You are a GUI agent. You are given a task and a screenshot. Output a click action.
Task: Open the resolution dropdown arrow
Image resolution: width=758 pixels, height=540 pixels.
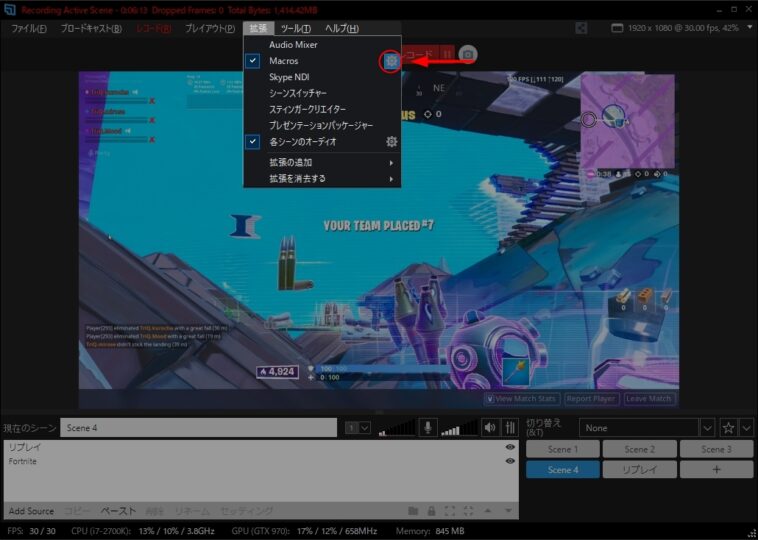(x=748, y=28)
